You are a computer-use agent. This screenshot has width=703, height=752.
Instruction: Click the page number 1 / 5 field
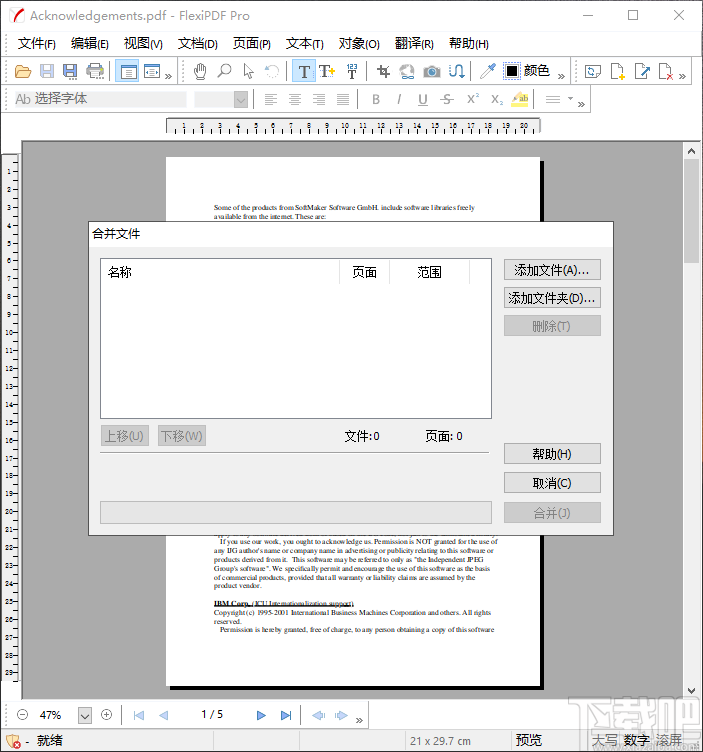click(x=212, y=715)
